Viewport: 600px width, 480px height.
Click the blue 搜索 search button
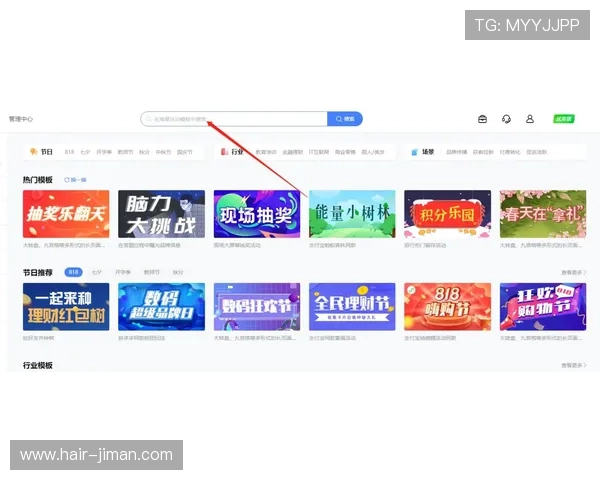345,119
